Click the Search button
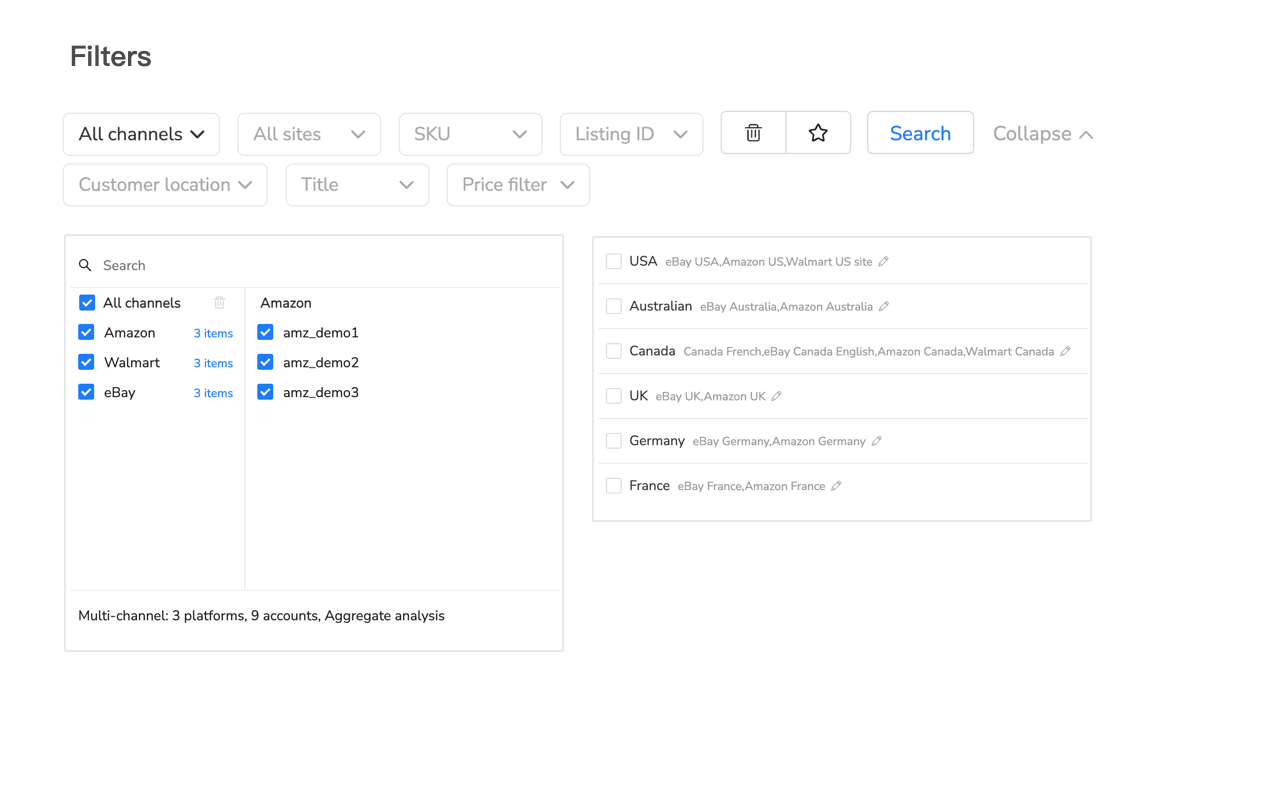 (920, 132)
